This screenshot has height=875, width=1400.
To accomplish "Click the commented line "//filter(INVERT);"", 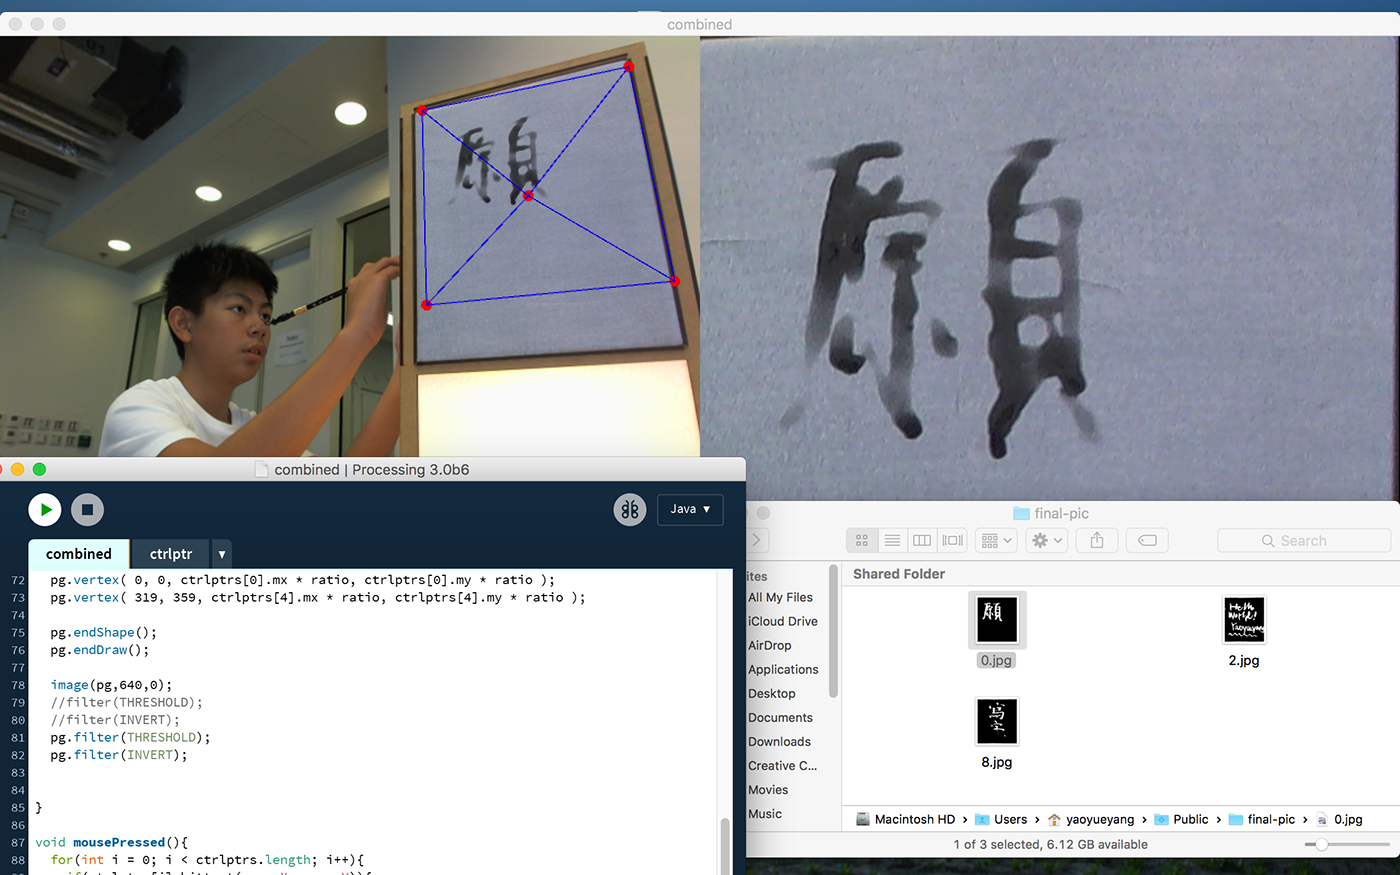I will 115,720.
